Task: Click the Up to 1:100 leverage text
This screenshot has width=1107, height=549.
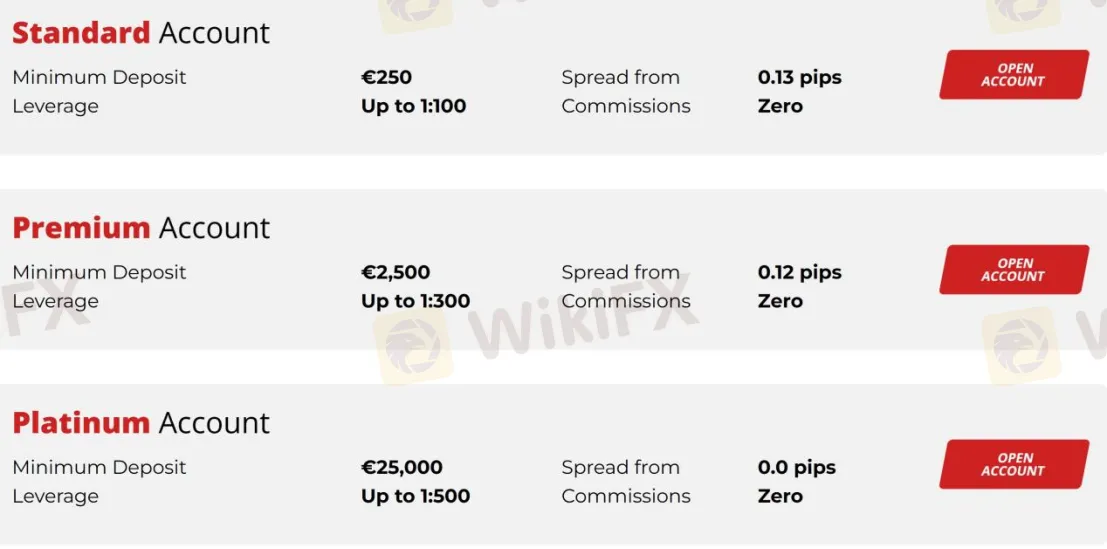Action: coord(414,107)
